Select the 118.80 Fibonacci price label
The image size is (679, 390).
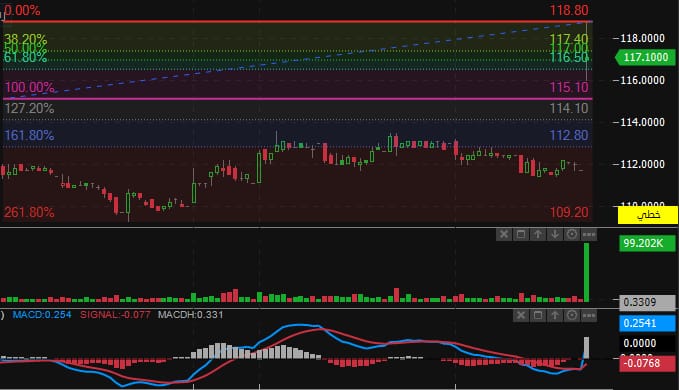point(569,10)
